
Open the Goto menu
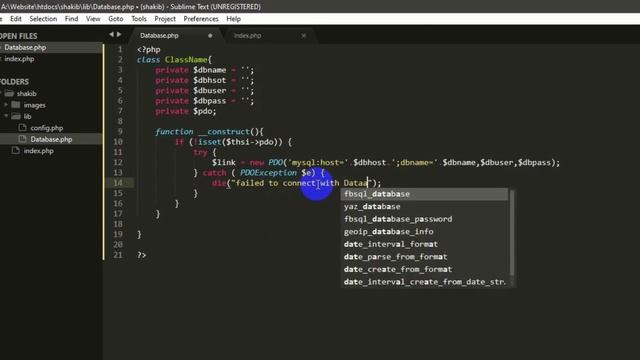tap(116, 19)
